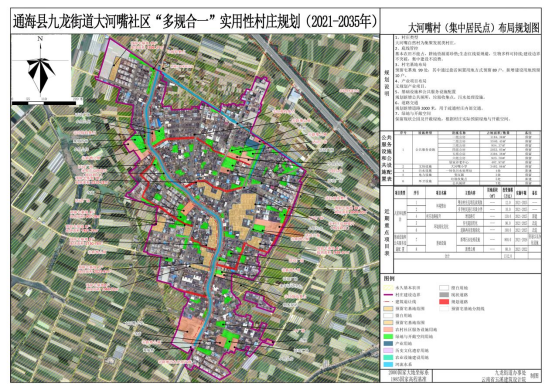
Task: Click the footer text 1985国家高程基准
Action: coord(409,379)
